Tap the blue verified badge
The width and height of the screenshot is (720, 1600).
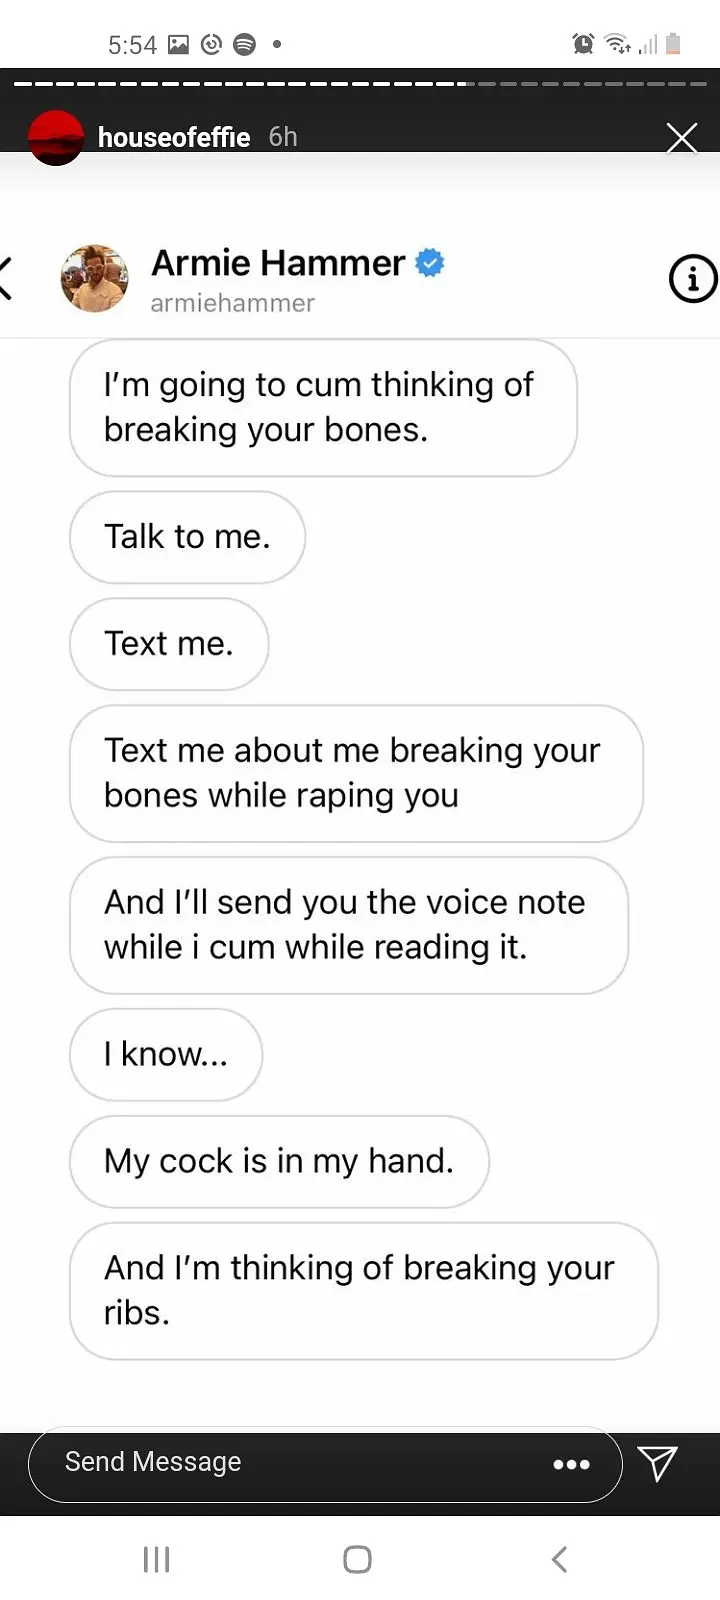pos(430,263)
